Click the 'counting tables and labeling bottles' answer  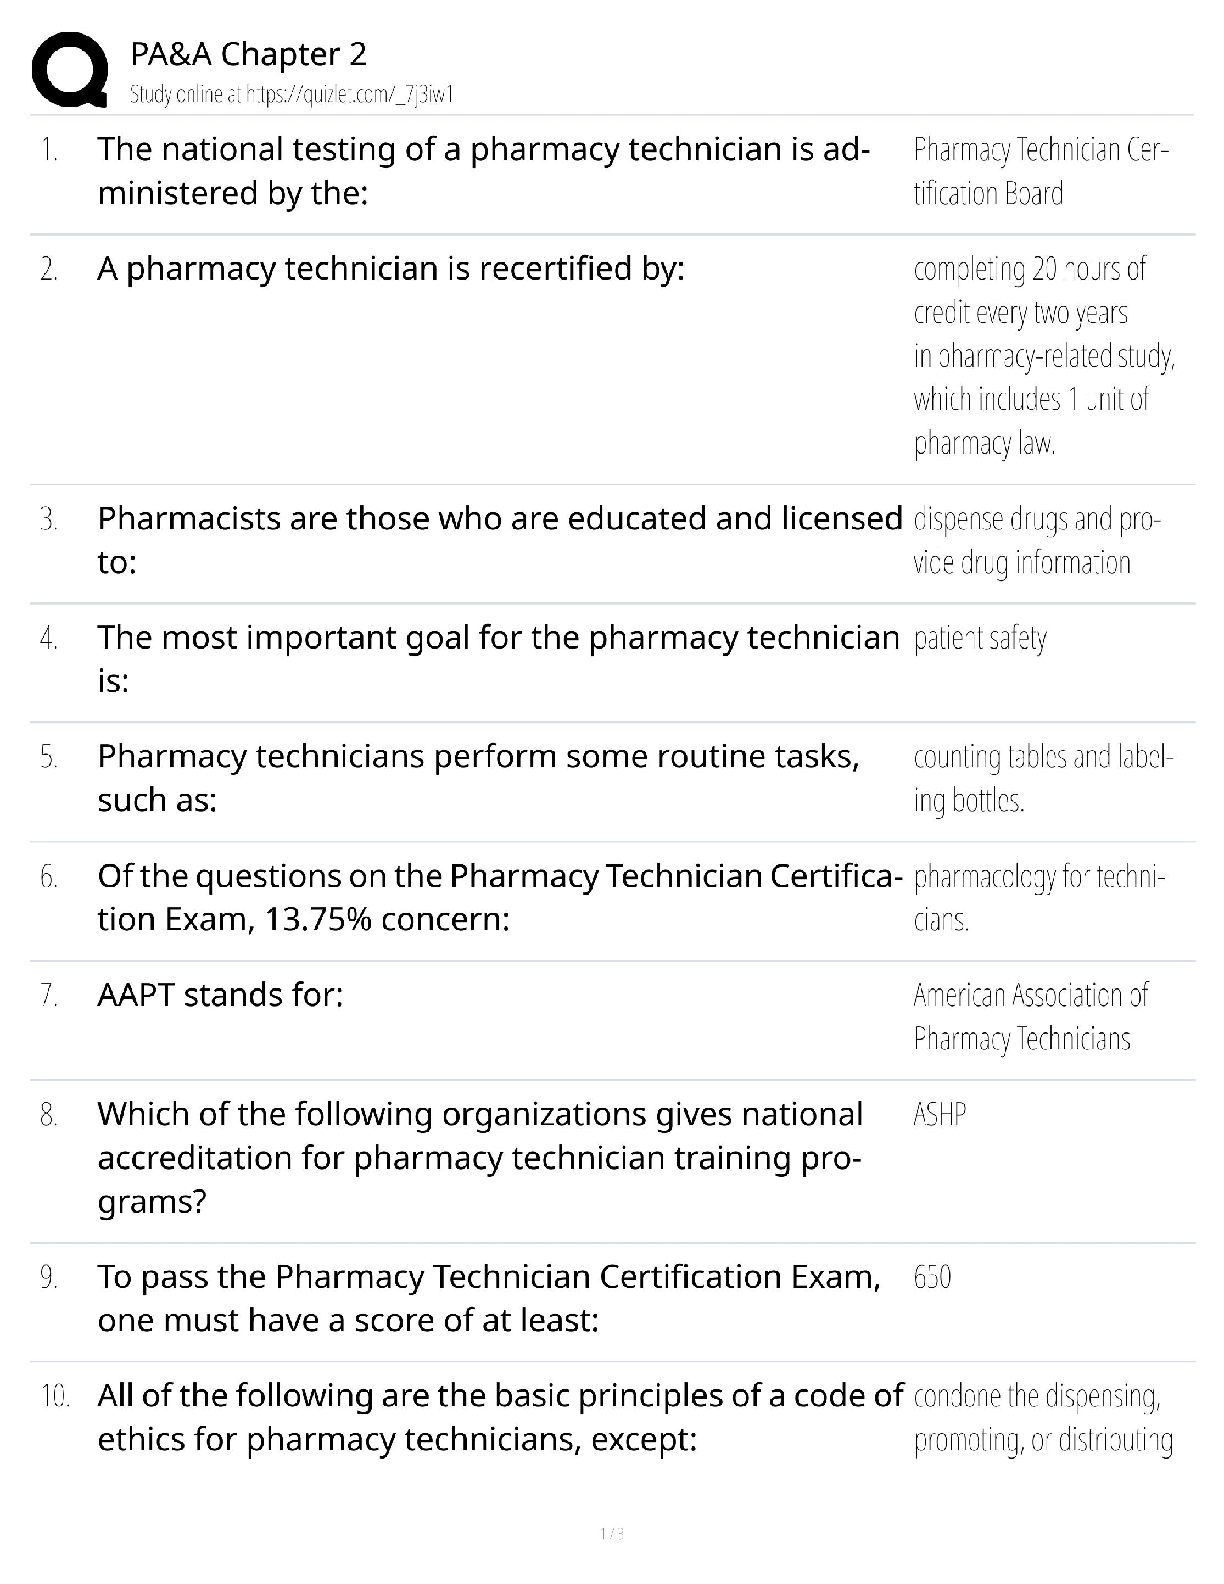coord(1042,778)
